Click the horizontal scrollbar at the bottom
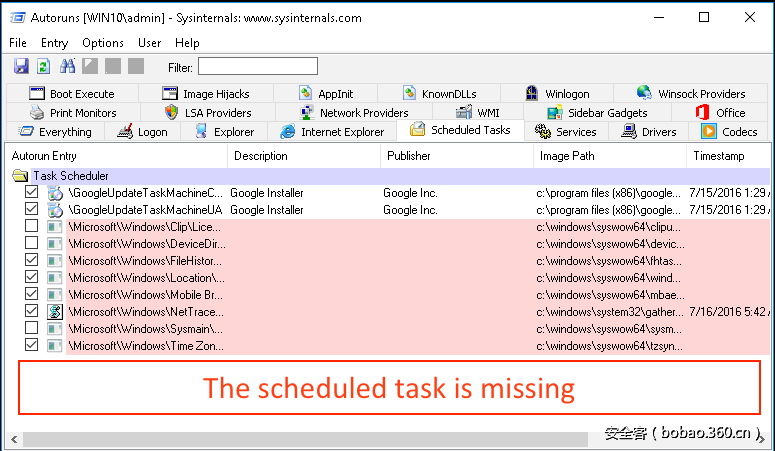Viewport: 775px width, 451px height. point(300,438)
